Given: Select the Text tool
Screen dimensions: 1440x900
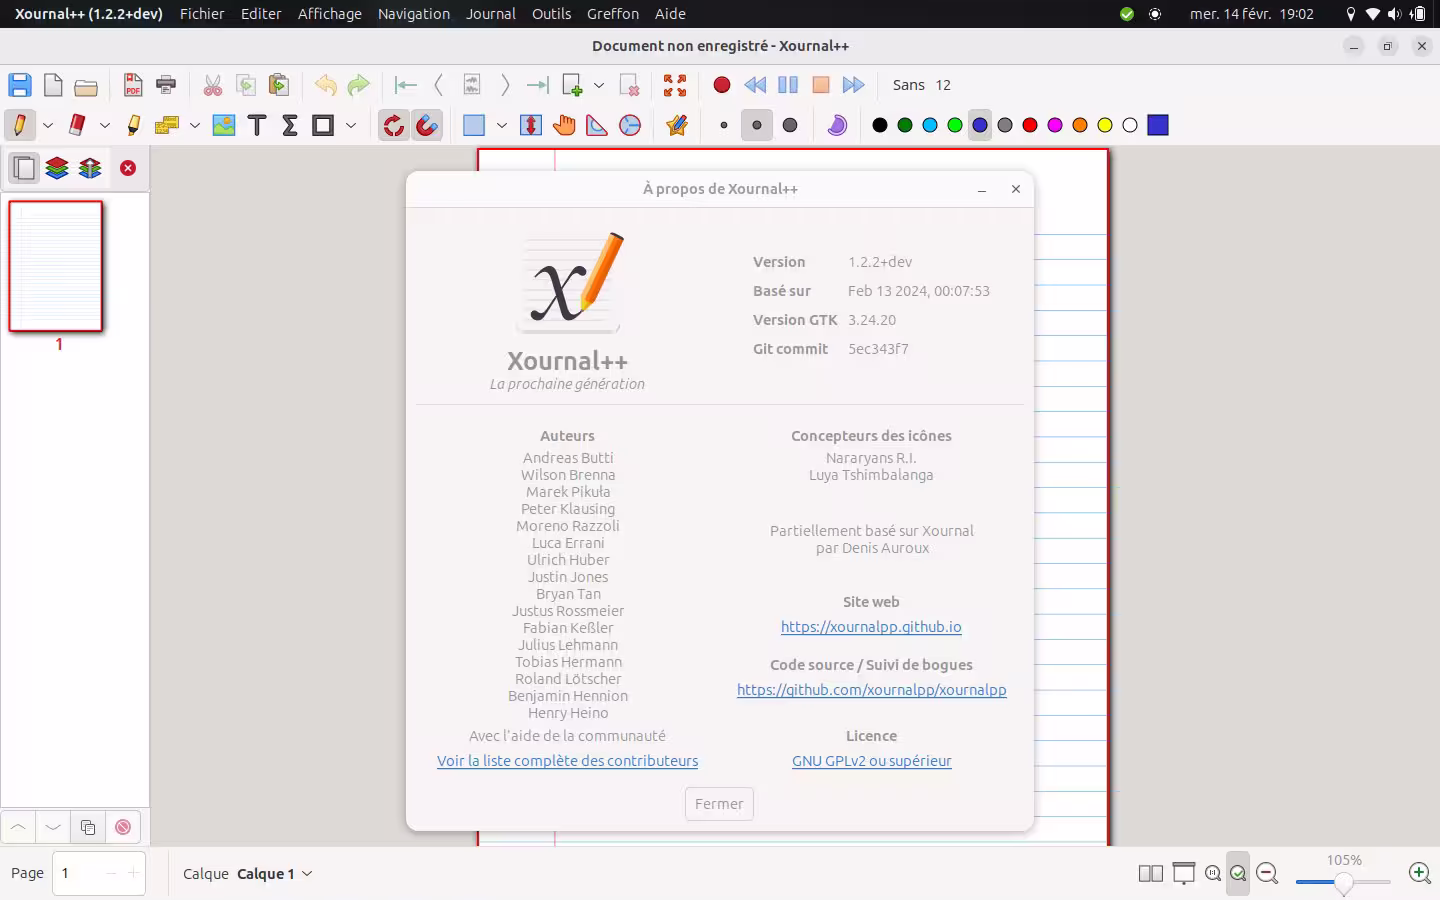Looking at the screenshot, I should point(257,125).
